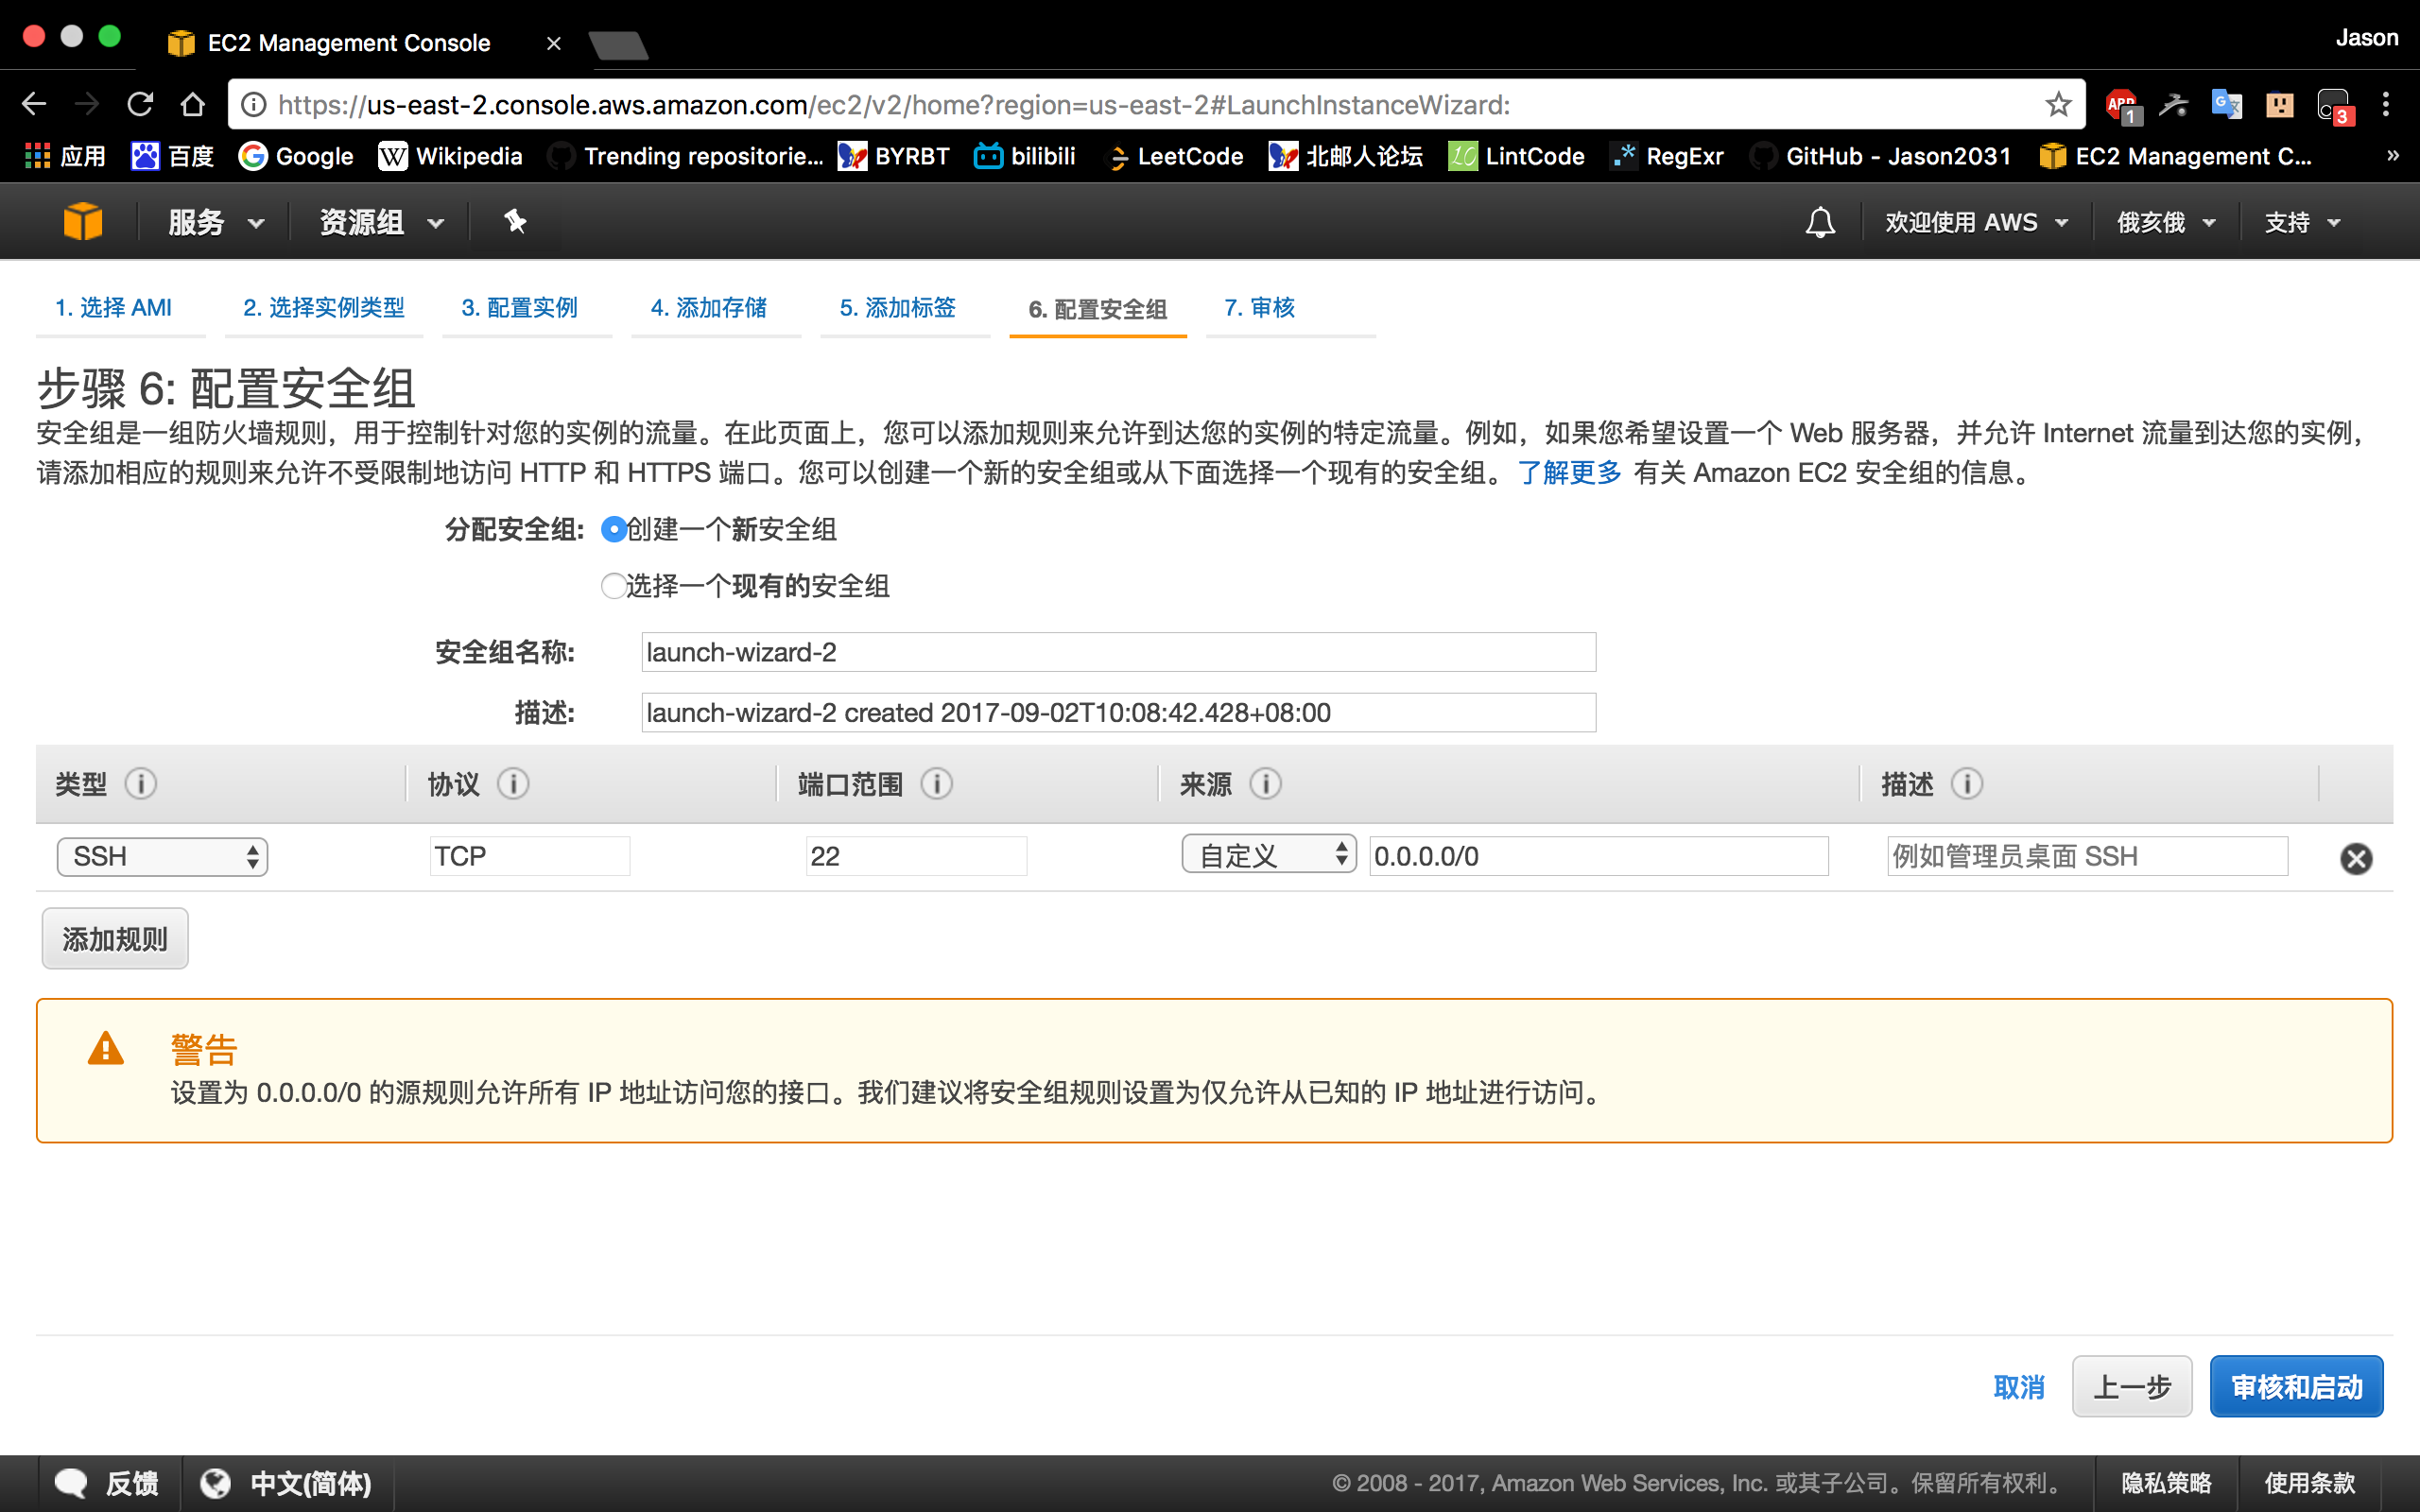Viewport: 2420px width, 1512px height.
Task: Expand the 资源组 resource groups dropdown
Action: pyautogui.click(x=382, y=222)
